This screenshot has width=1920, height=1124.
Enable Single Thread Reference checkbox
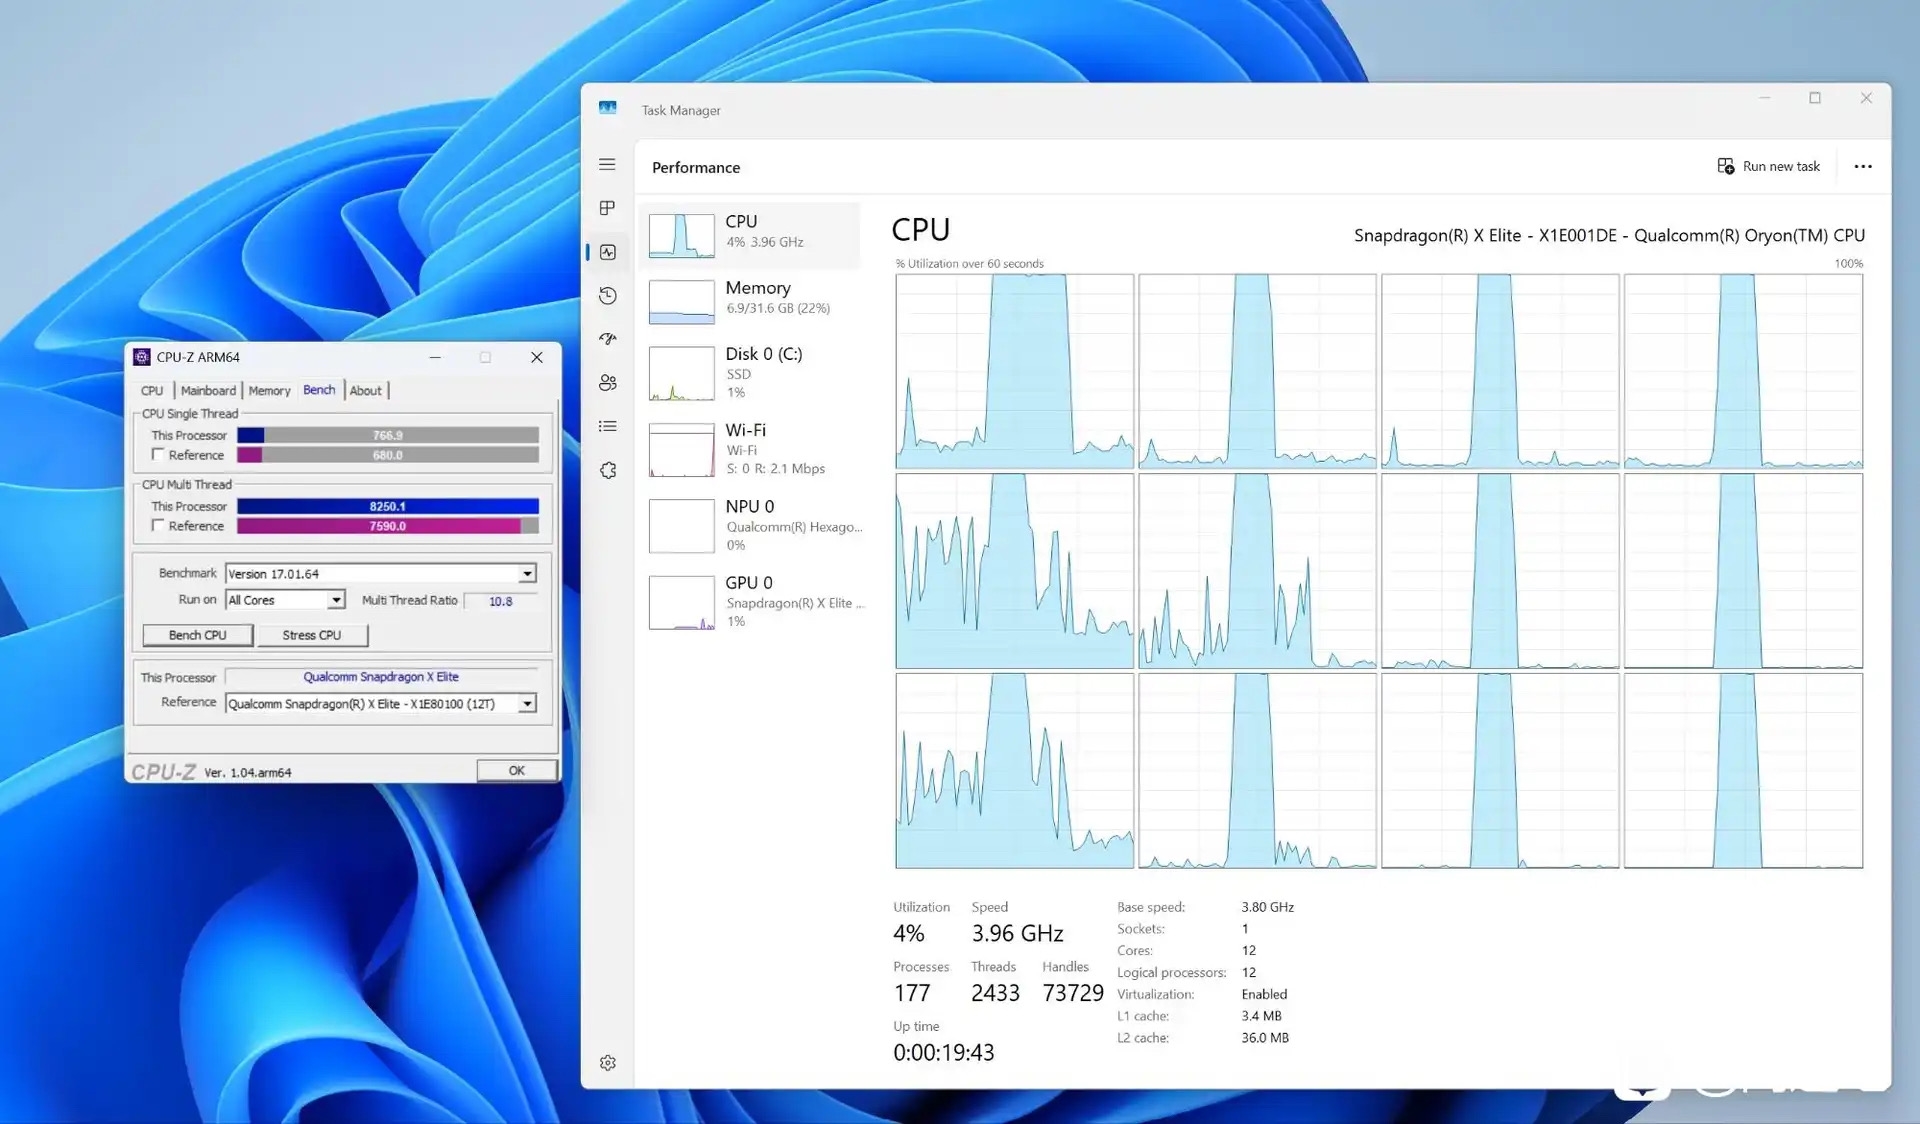tap(158, 455)
